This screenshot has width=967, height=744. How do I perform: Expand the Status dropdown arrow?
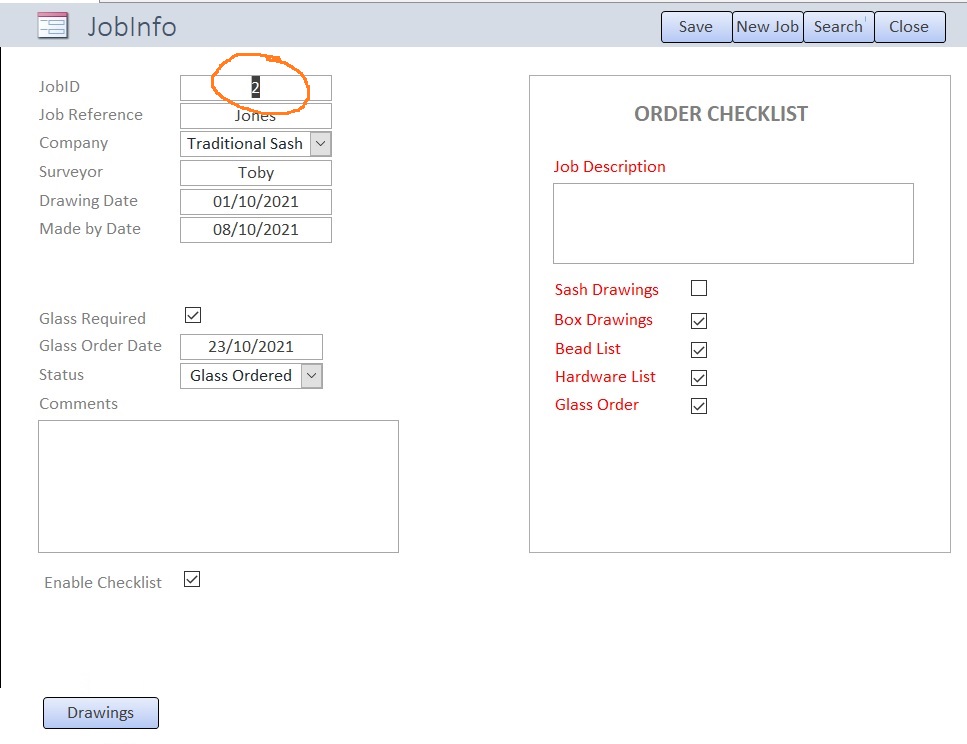311,376
